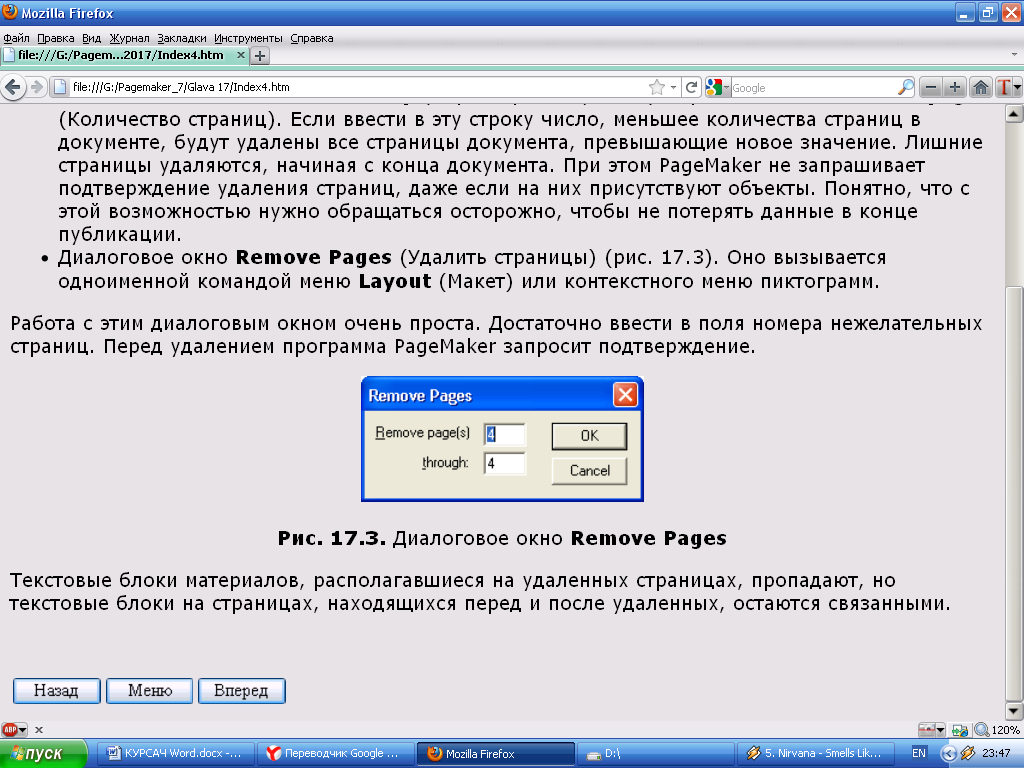The height and width of the screenshot is (768, 1024).
Task: Click the vertical scrollbar down arrow
Action: tap(1014, 711)
